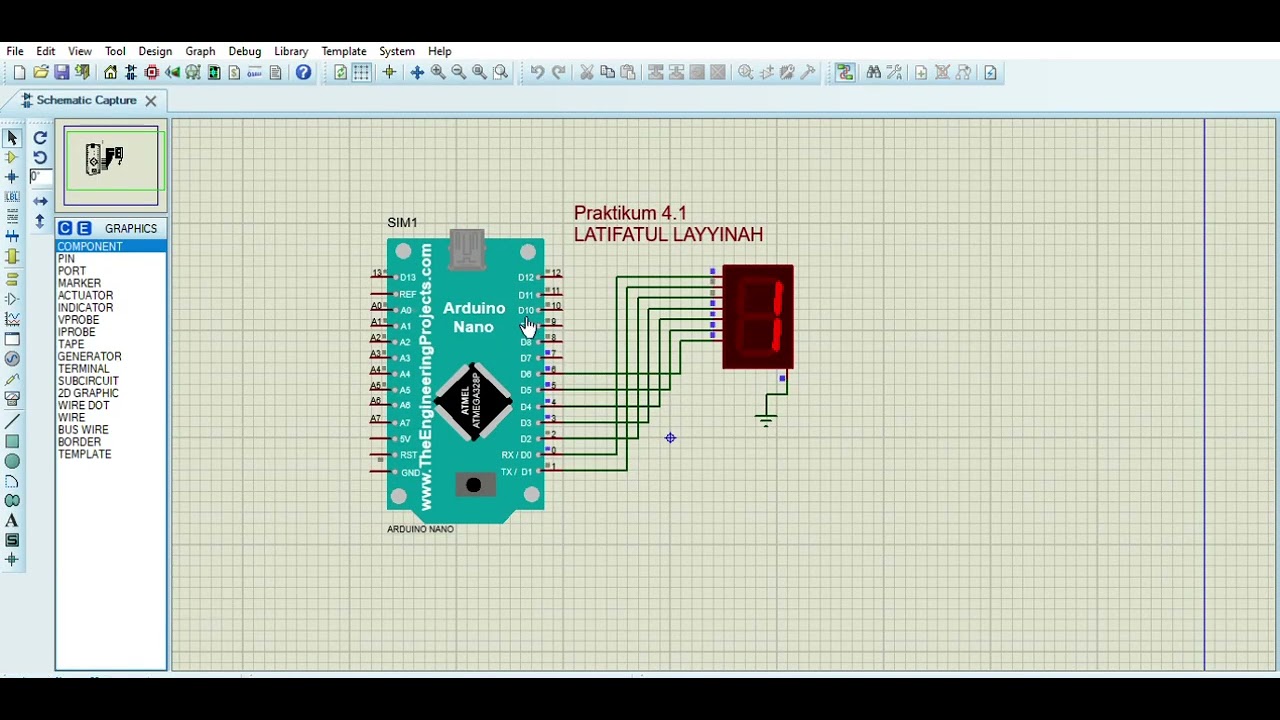Add a new root sheet
Screen dimensions: 1280x720
pyautogui.click(x=921, y=72)
